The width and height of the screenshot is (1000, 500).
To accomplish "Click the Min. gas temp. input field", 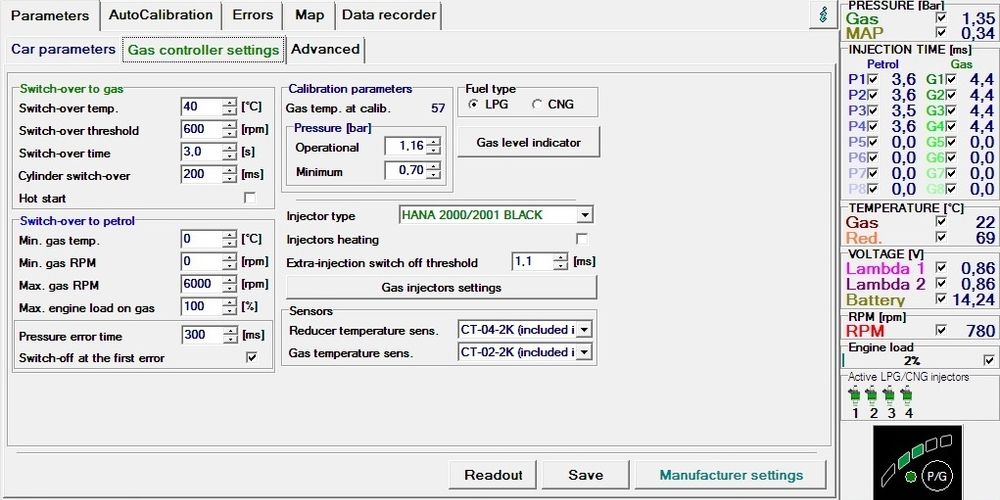I will [202, 239].
